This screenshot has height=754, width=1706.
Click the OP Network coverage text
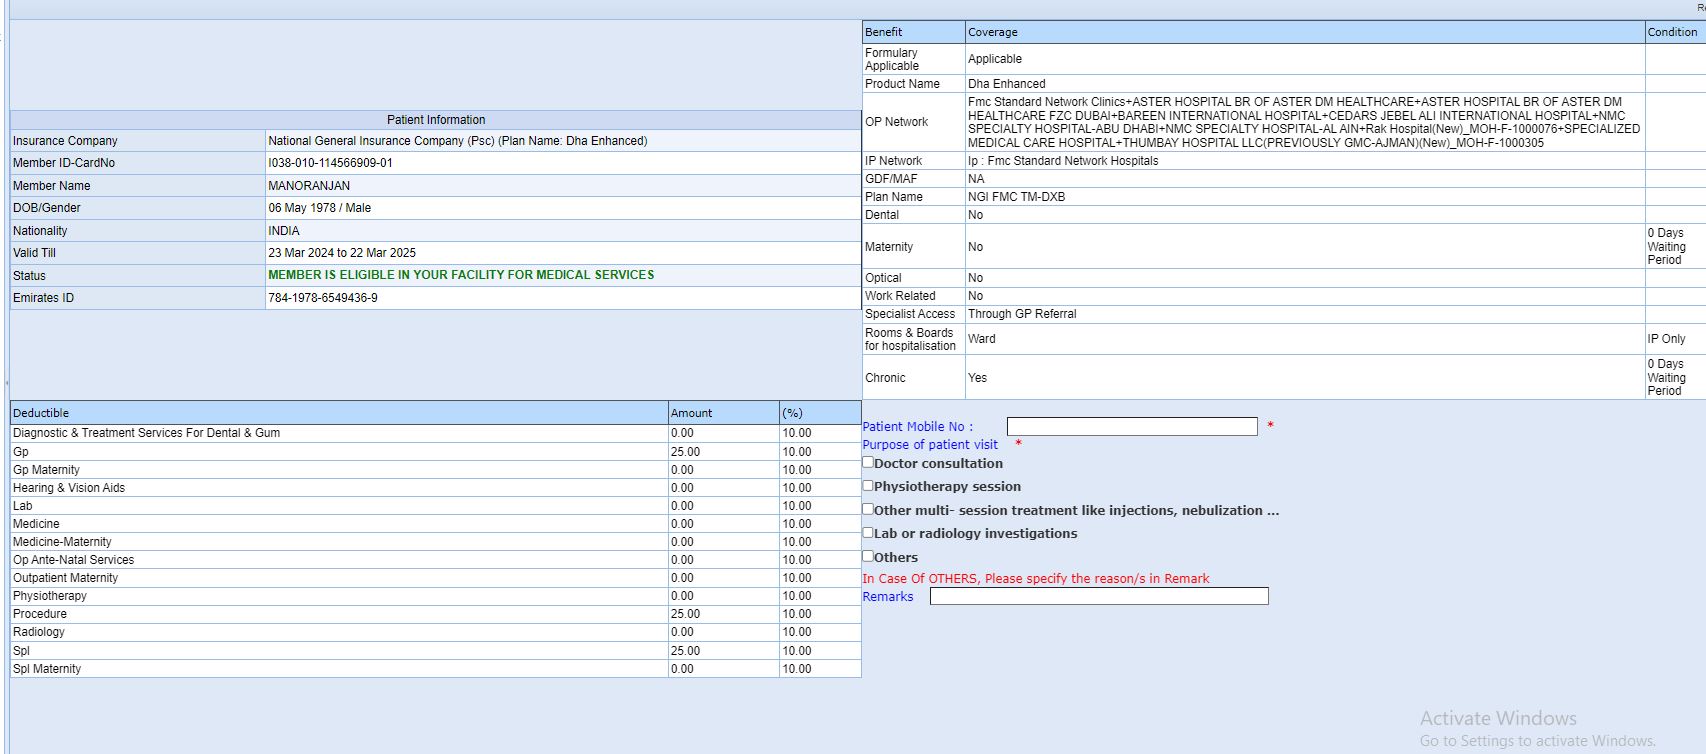1303,122
